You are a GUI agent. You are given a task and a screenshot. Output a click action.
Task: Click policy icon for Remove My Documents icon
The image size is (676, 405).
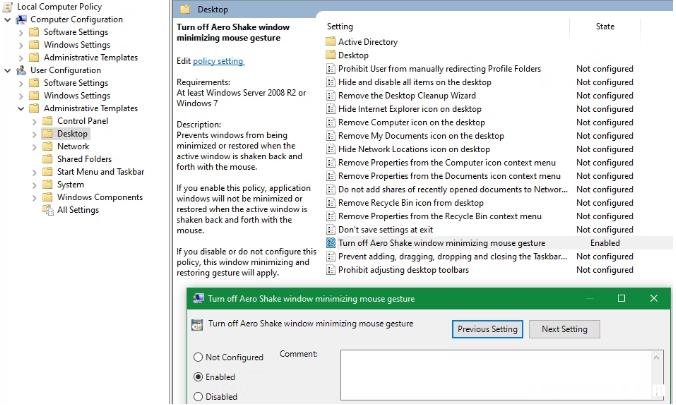331,135
